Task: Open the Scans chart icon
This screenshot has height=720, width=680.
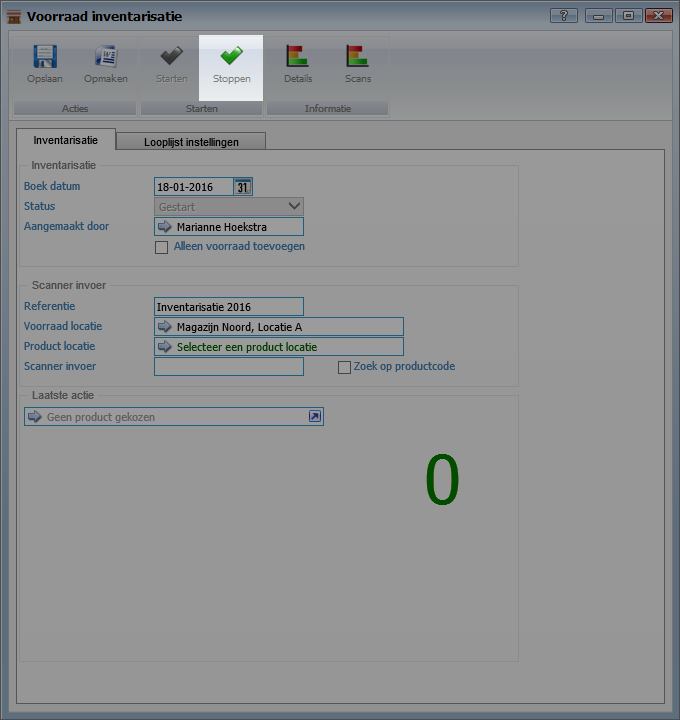Action: coord(357,57)
